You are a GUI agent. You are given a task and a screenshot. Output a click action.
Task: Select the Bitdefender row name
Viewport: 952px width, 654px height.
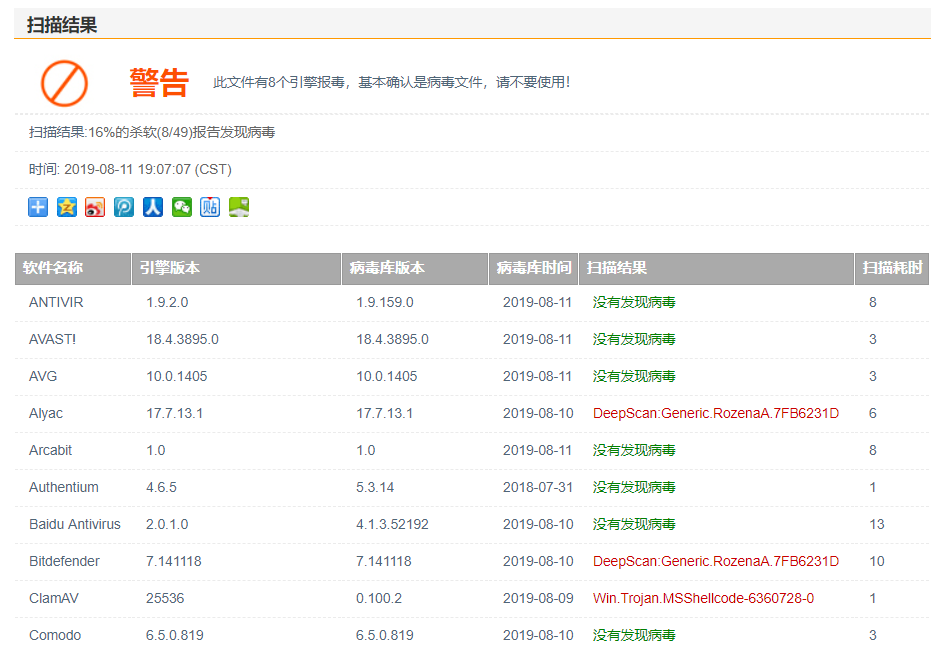click(64, 562)
